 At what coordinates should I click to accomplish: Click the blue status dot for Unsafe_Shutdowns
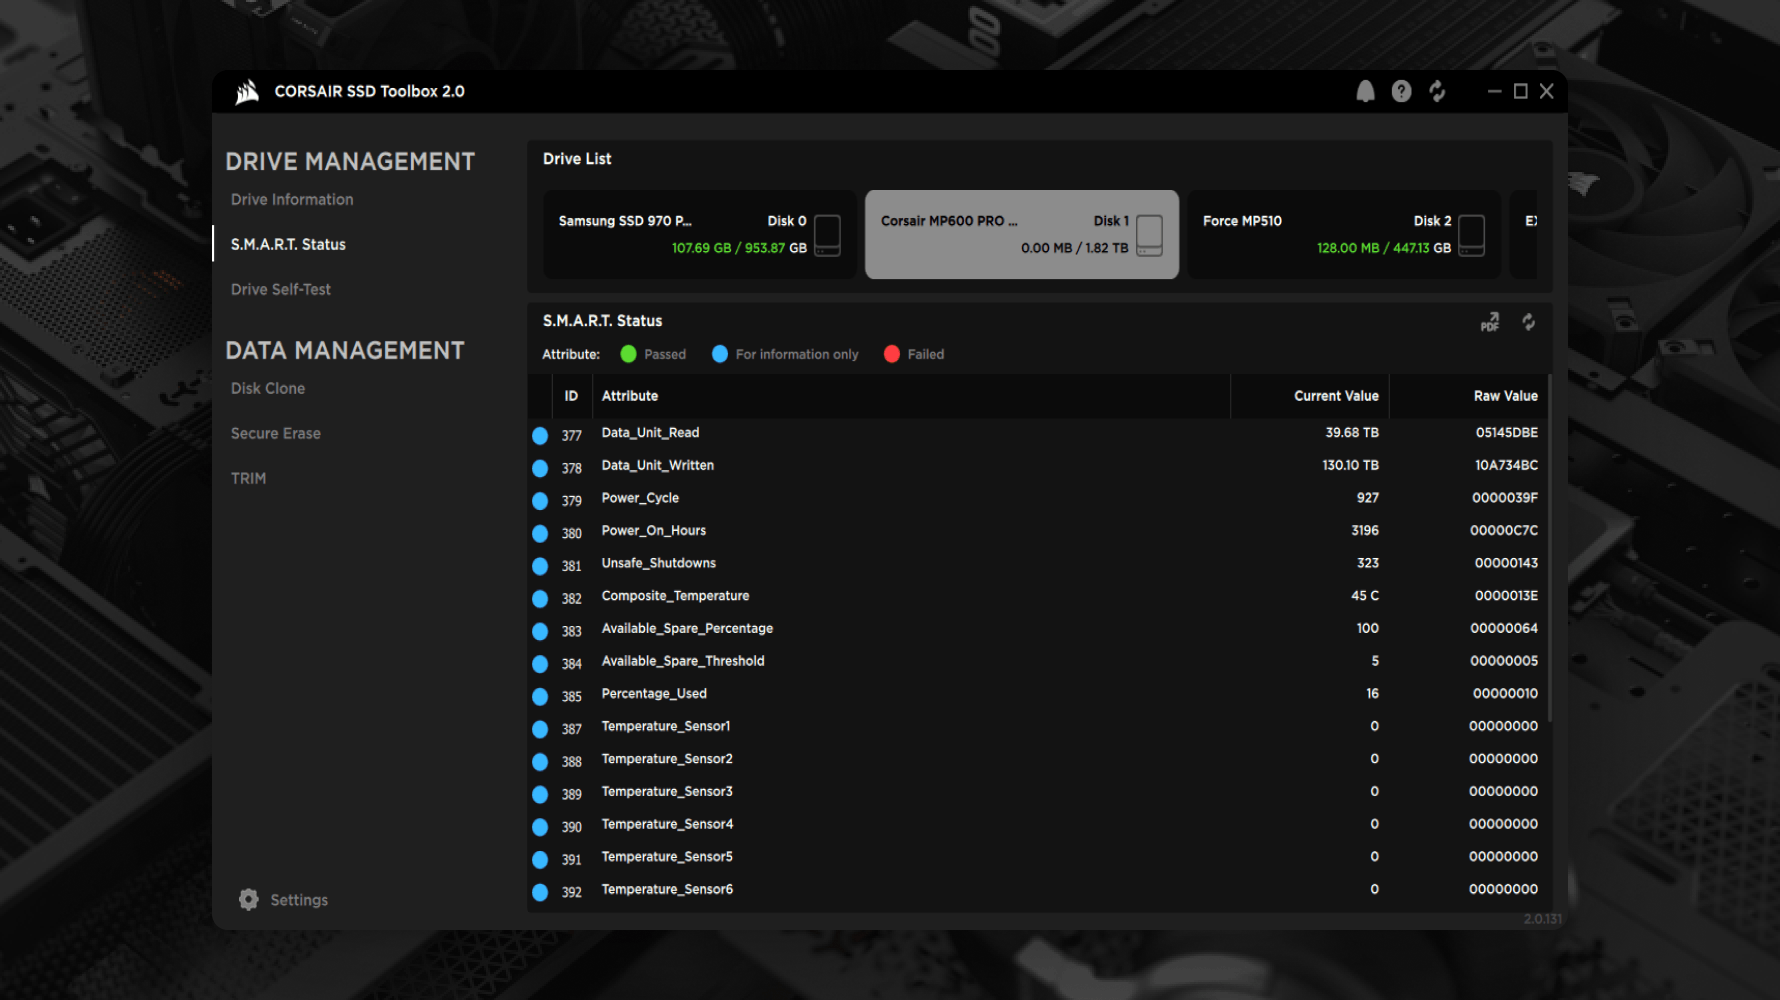pyautogui.click(x=540, y=566)
